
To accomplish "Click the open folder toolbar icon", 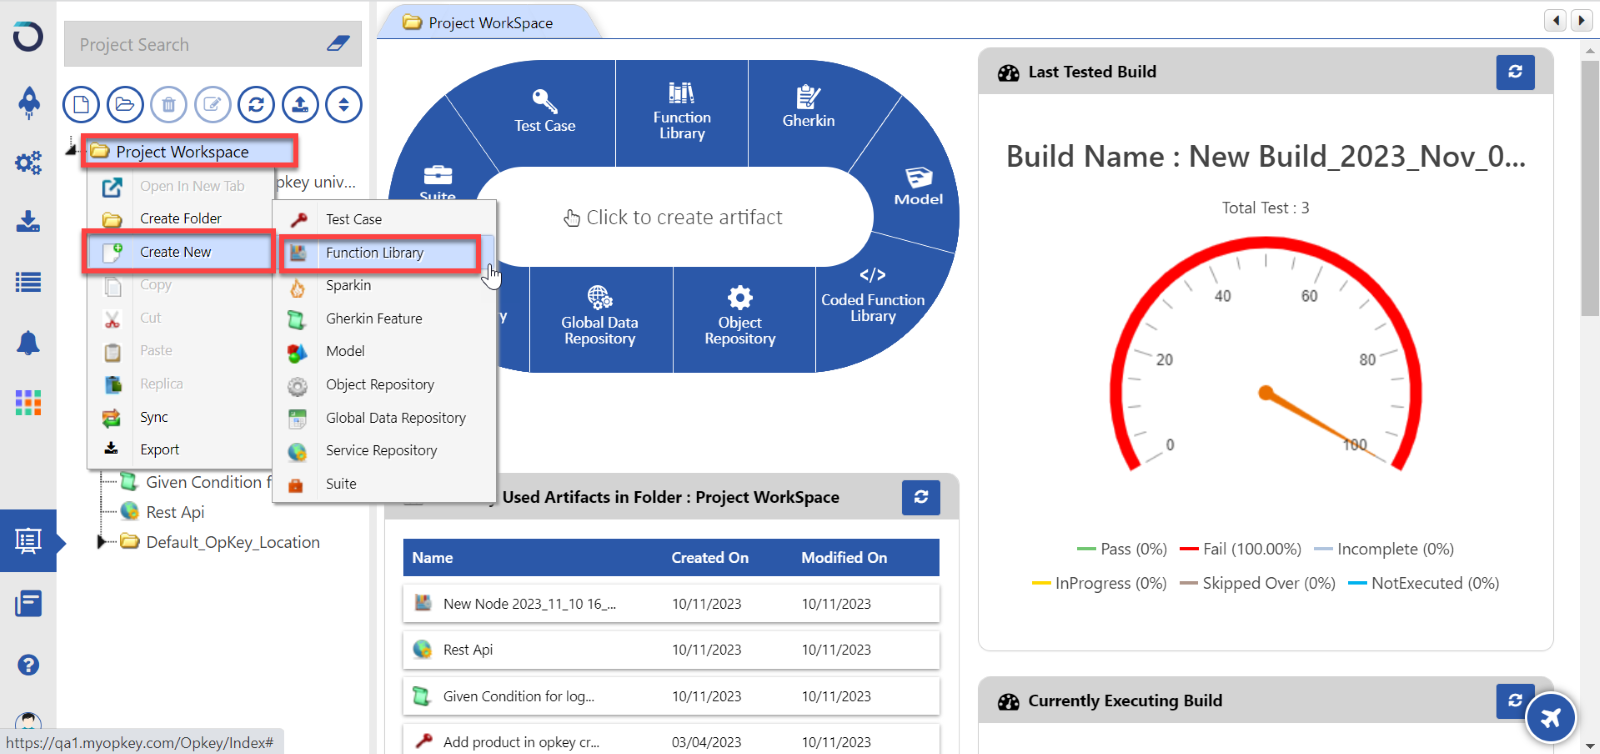I will [124, 104].
